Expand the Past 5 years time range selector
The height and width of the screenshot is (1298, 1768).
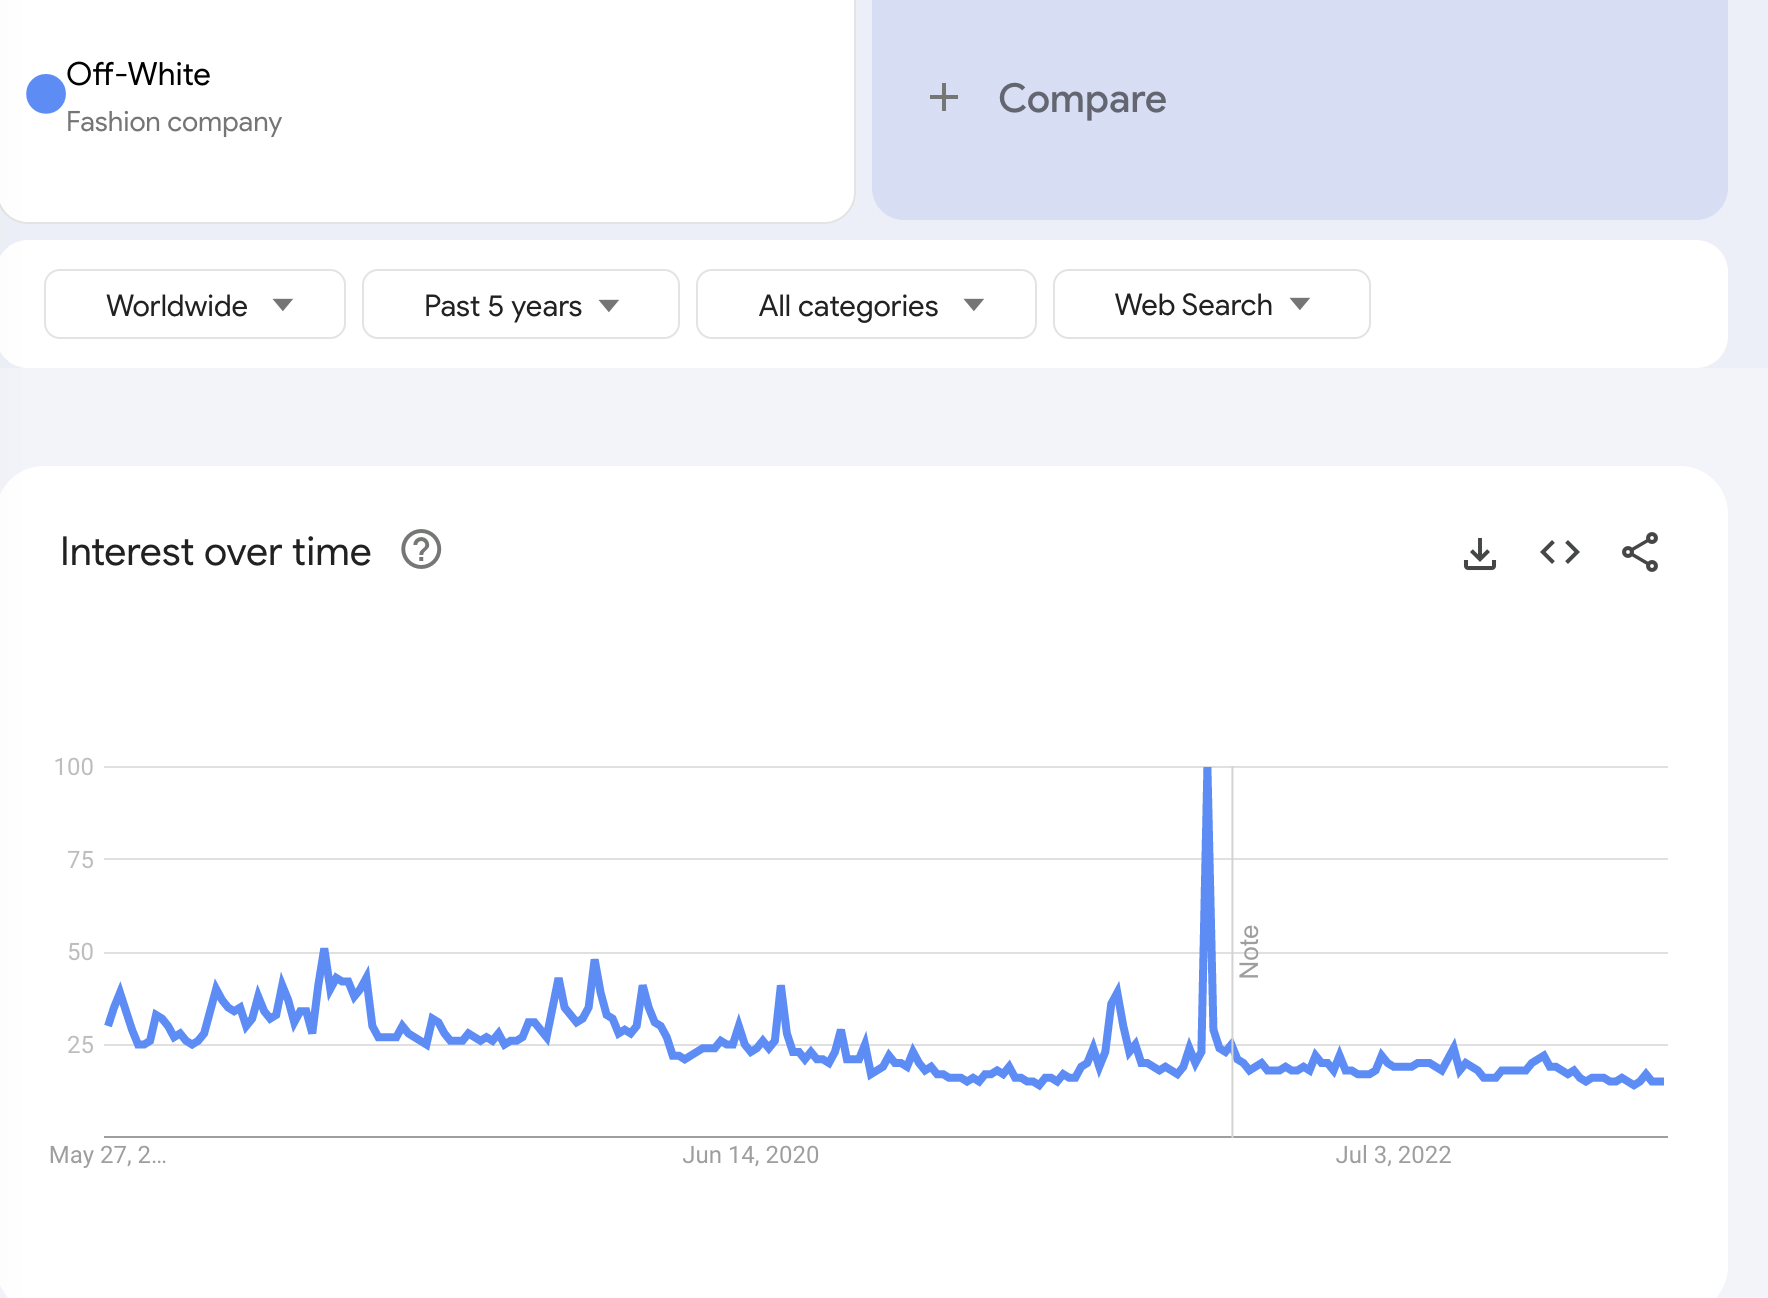(x=519, y=305)
